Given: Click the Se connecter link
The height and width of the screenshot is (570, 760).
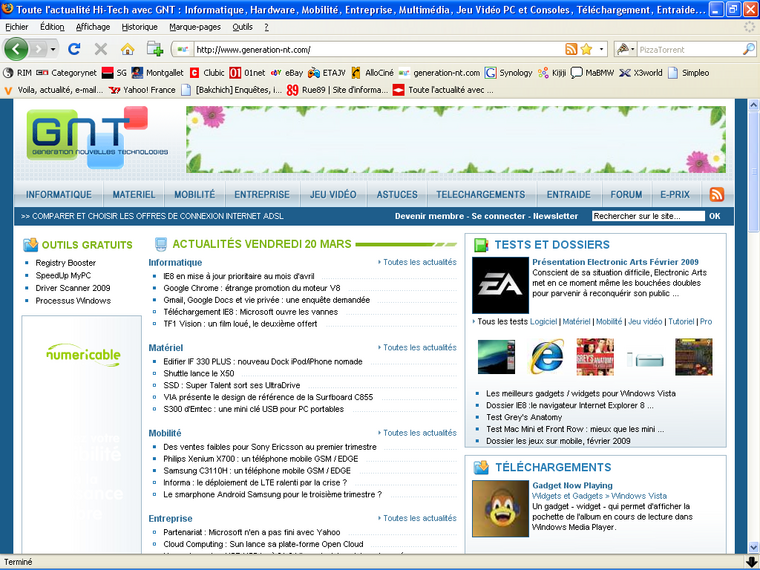Looking at the screenshot, I should (x=498, y=216).
